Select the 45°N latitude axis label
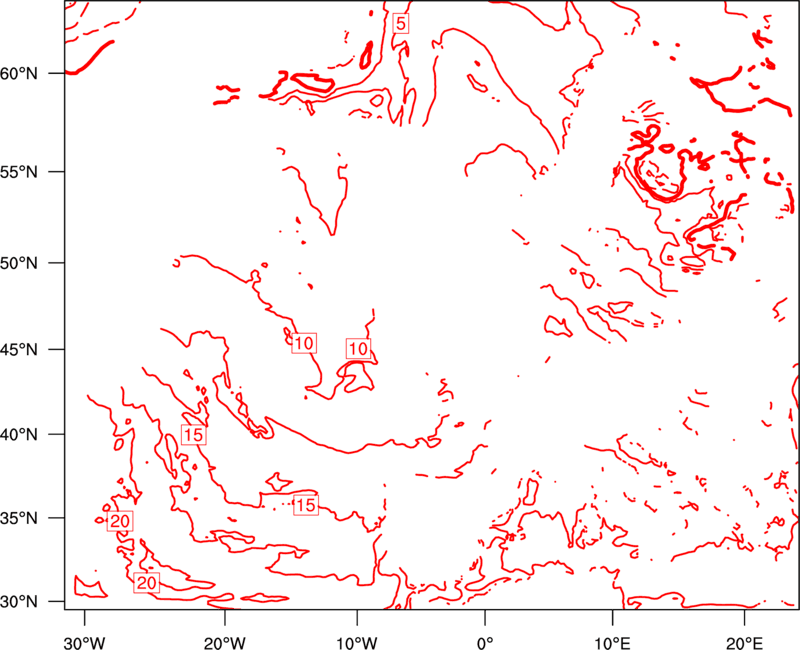 (19, 349)
